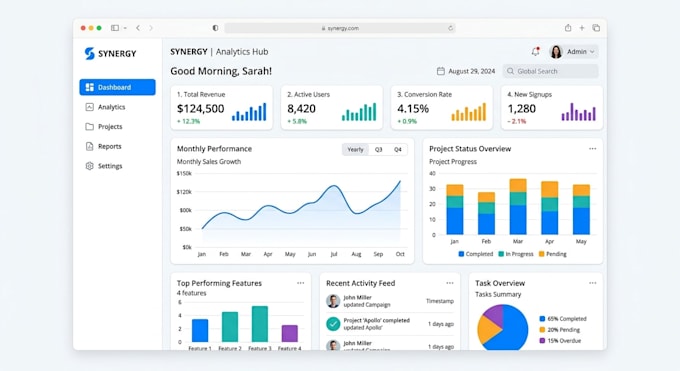
Task: Open a new tab with plus icon
Action: click(x=582, y=28)
